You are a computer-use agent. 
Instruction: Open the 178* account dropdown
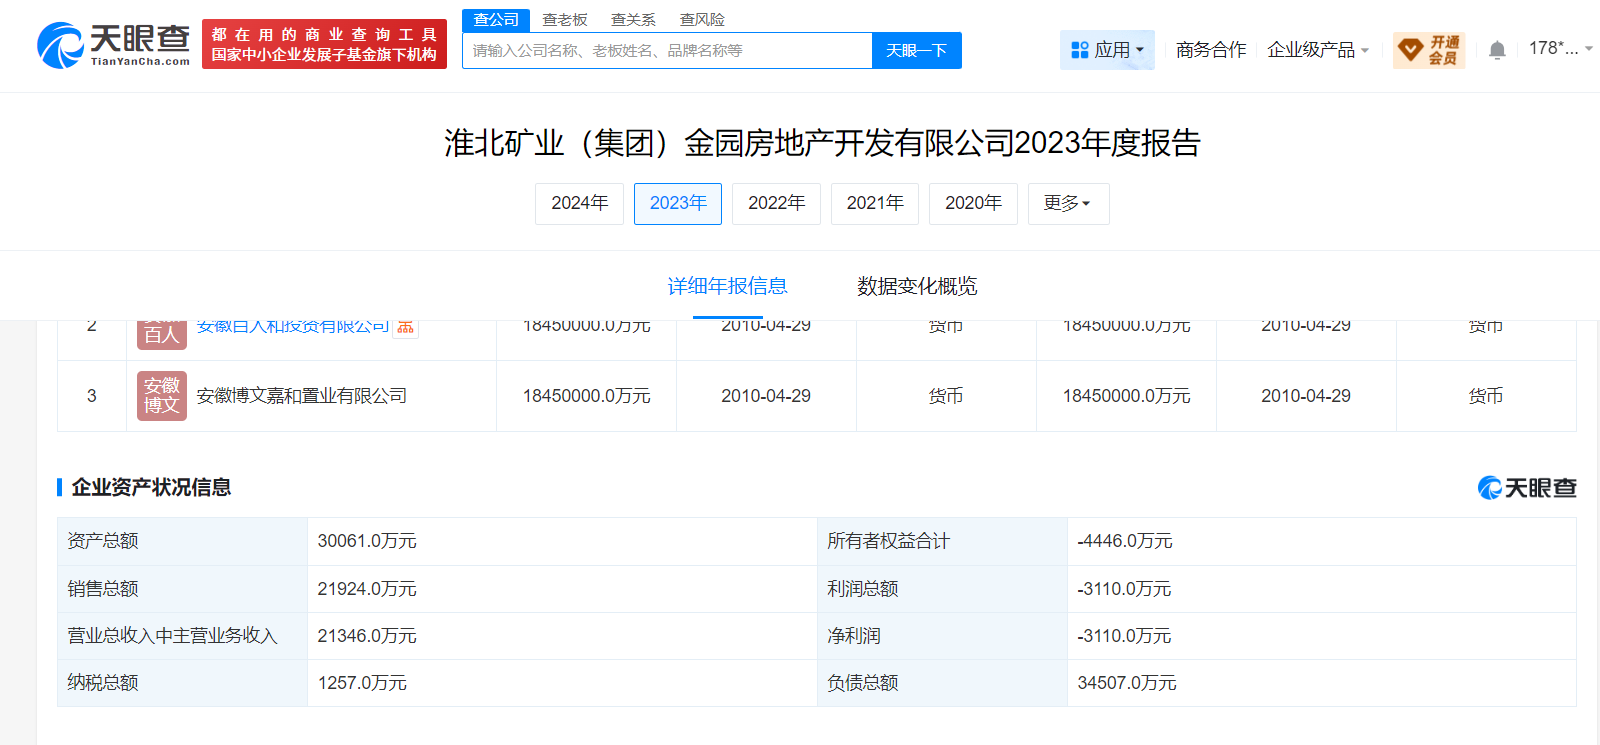point(1560,49)
